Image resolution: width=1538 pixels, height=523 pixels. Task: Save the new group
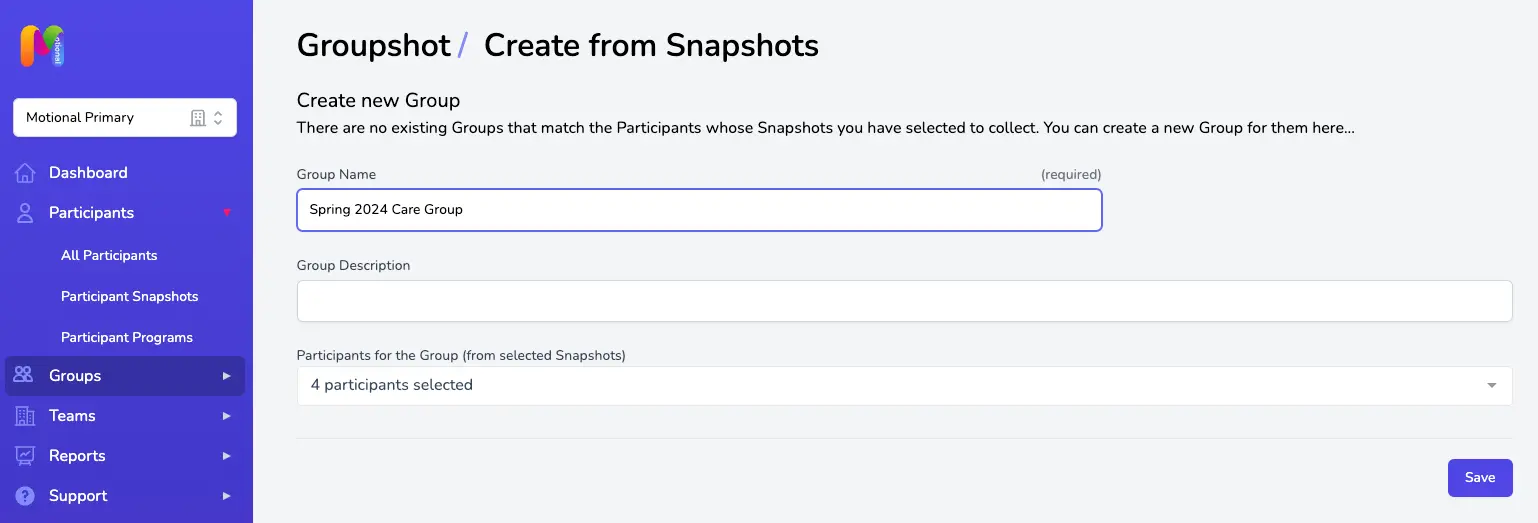coord(1480,478)
